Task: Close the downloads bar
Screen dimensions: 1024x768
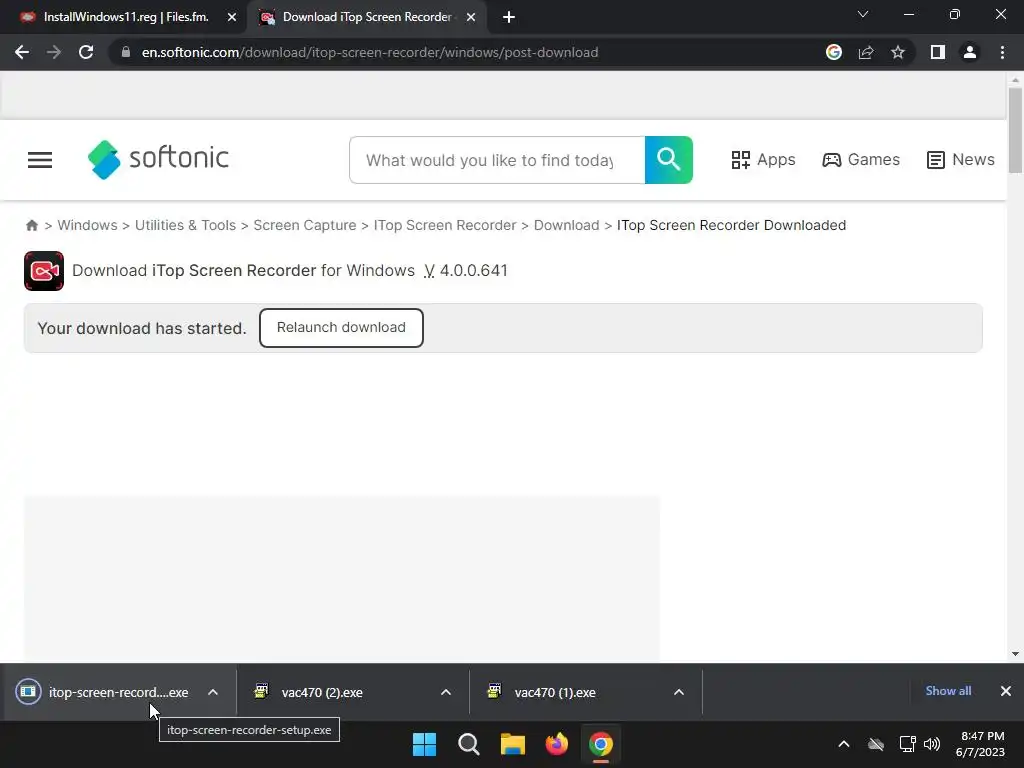Action: pyautogui.click(x=1006, y=691)
